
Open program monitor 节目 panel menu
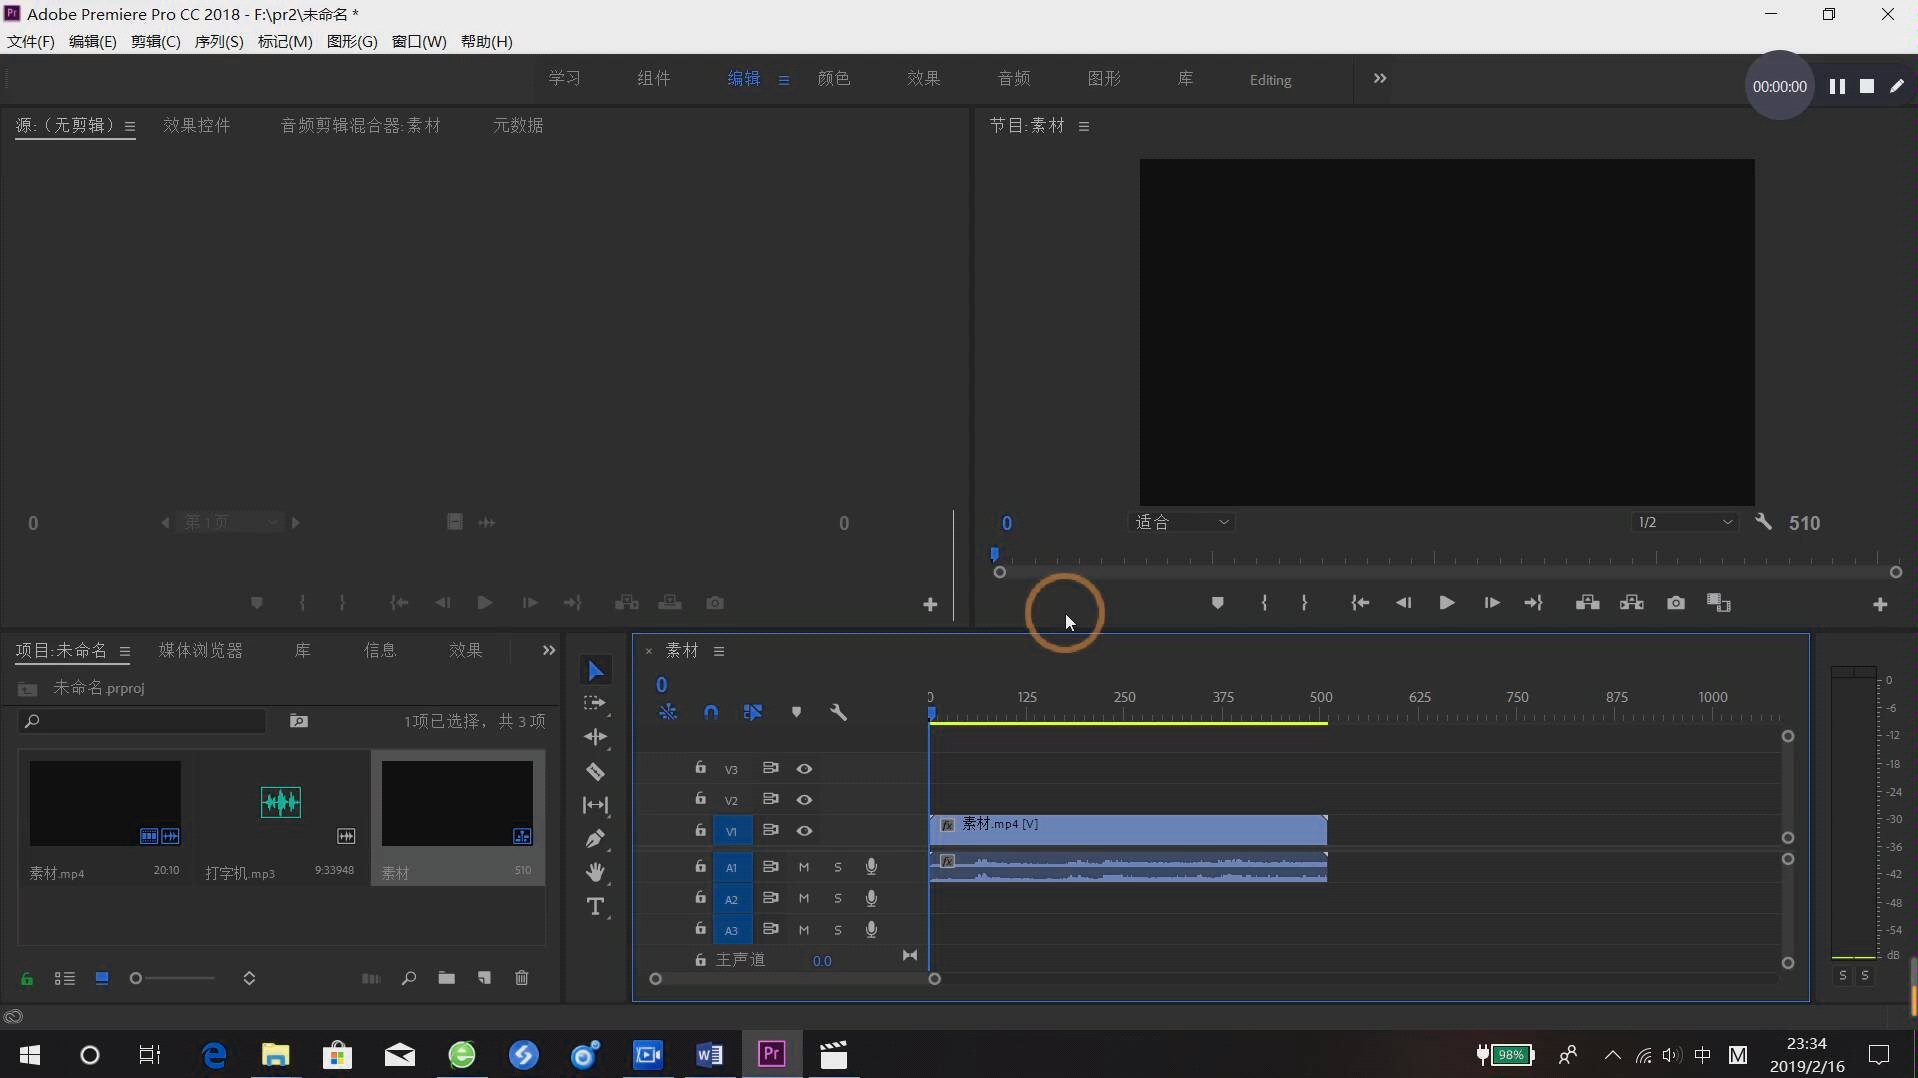[x=1084, y=126]
